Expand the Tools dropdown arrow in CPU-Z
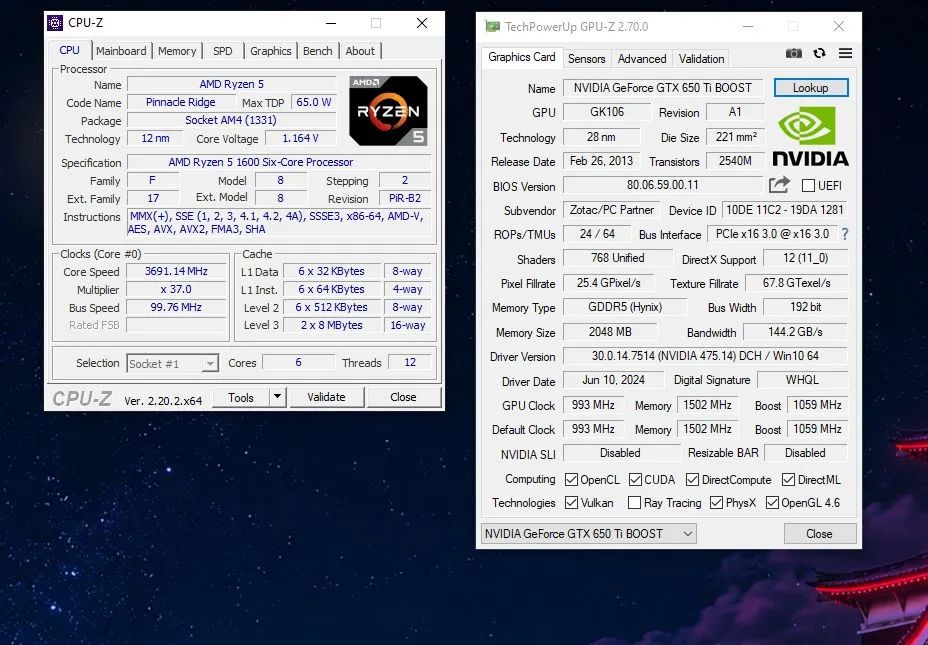The width and height of the screenshot is (928, 645). click(278, 397)
